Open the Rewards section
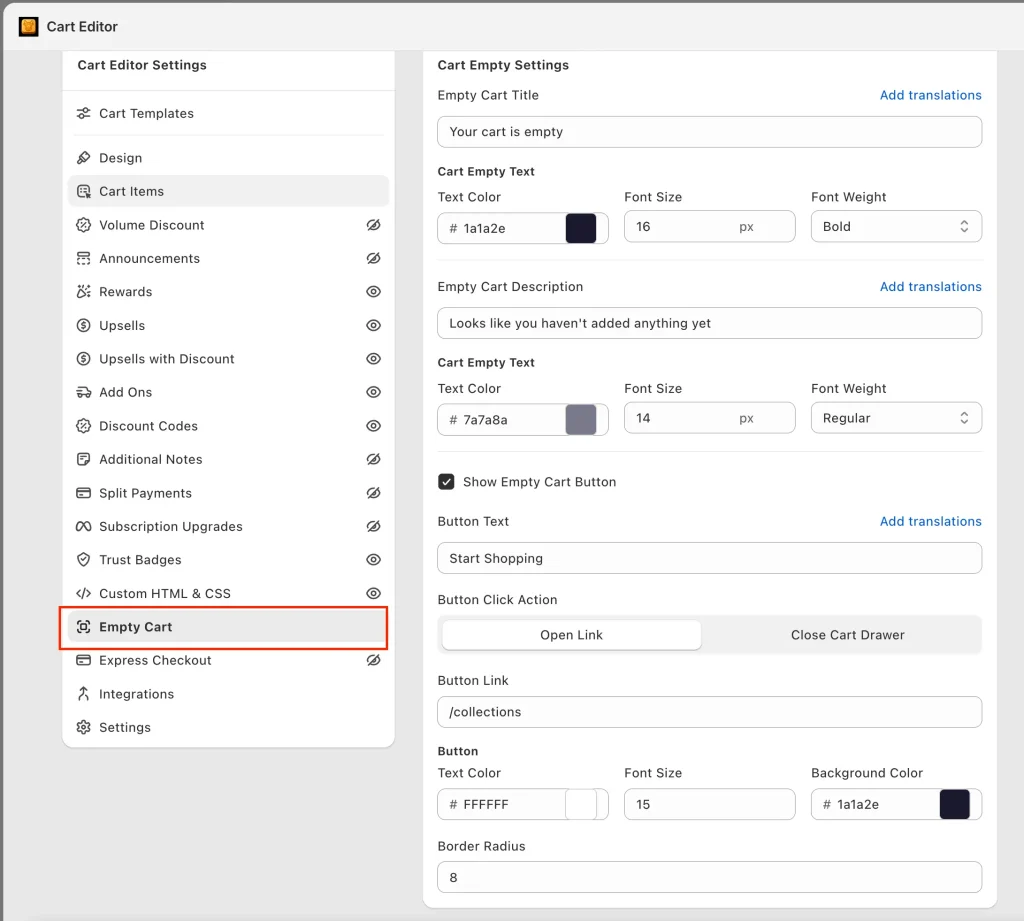This screenshot has width=1024, height=921. pos(228,292)
